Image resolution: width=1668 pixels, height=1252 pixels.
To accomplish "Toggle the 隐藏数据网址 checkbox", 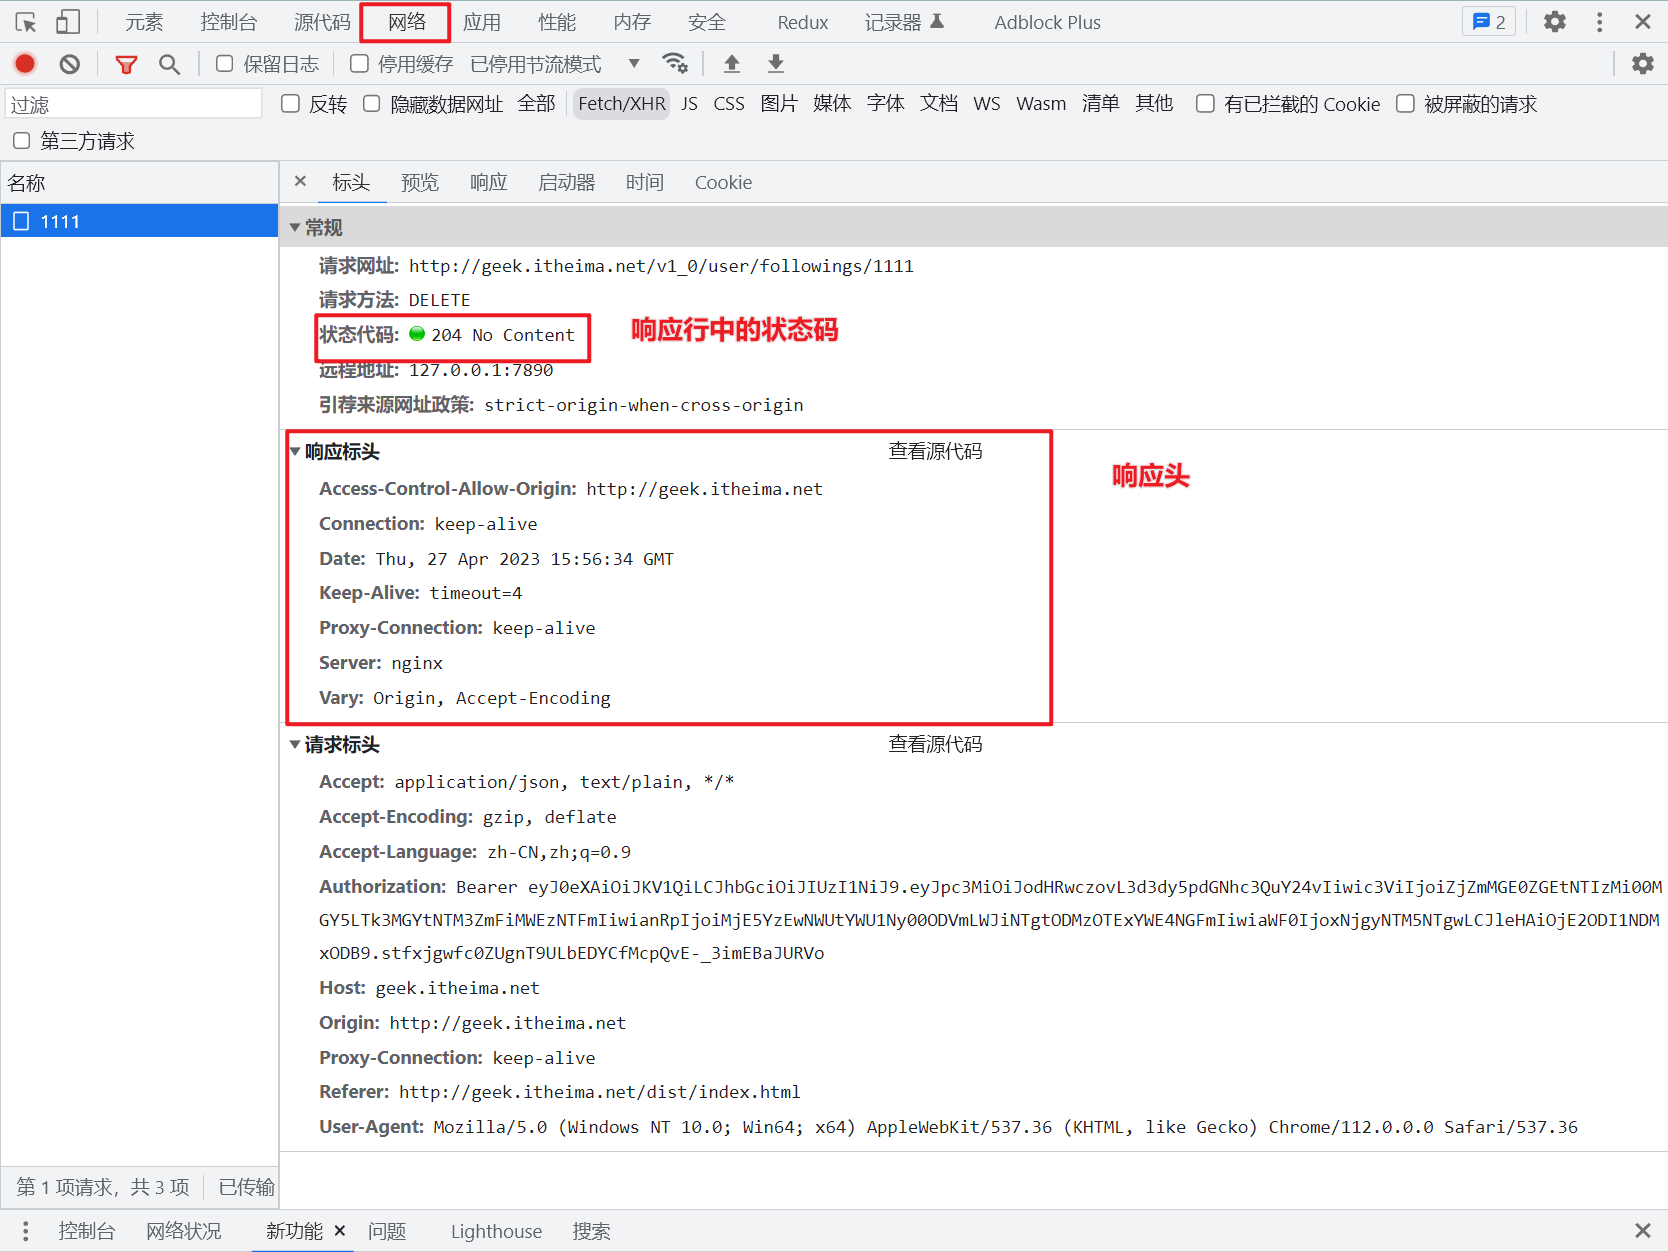I will [x=372, y=104].
